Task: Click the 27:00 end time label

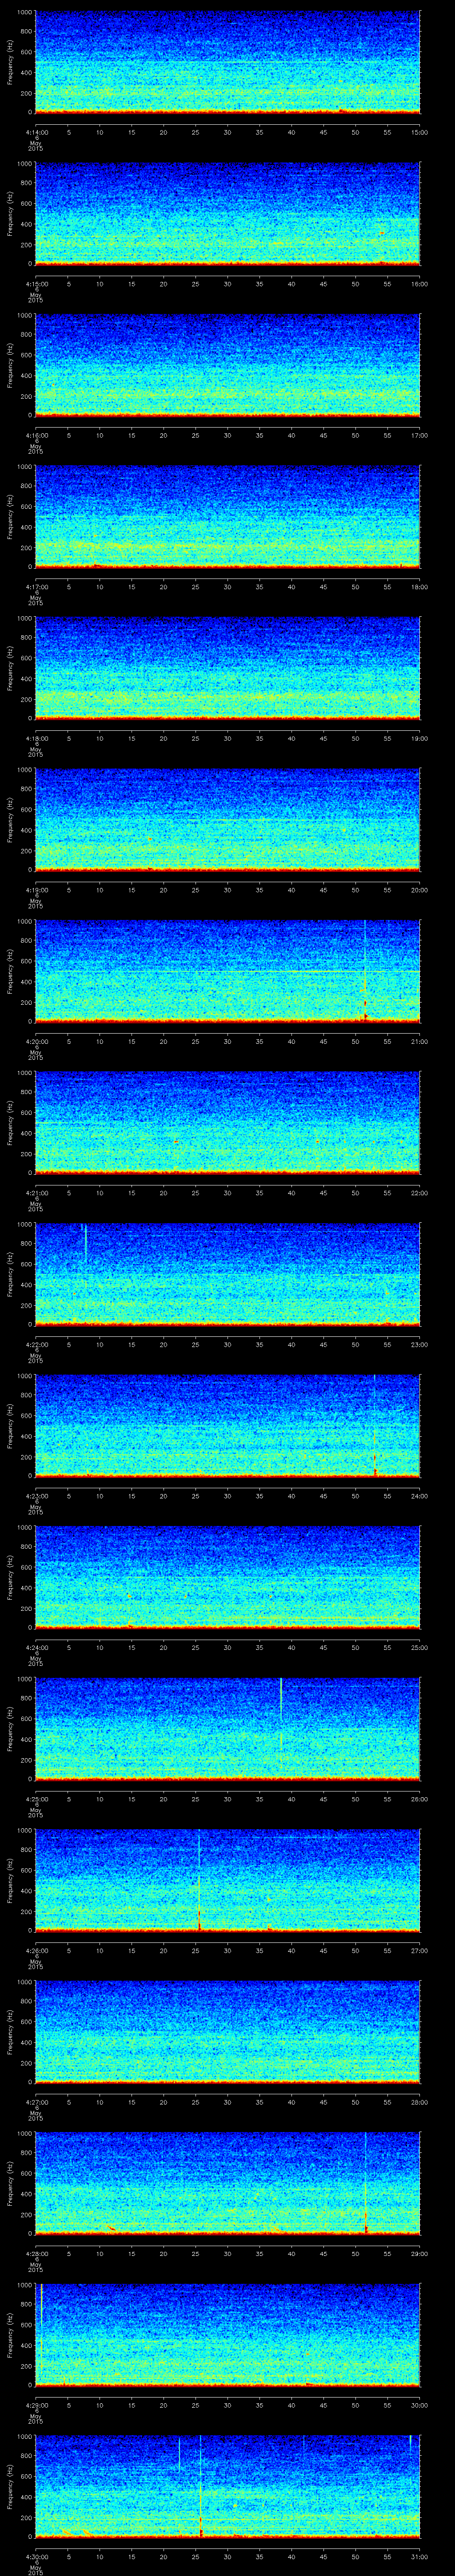Action: click(420, 1950)
